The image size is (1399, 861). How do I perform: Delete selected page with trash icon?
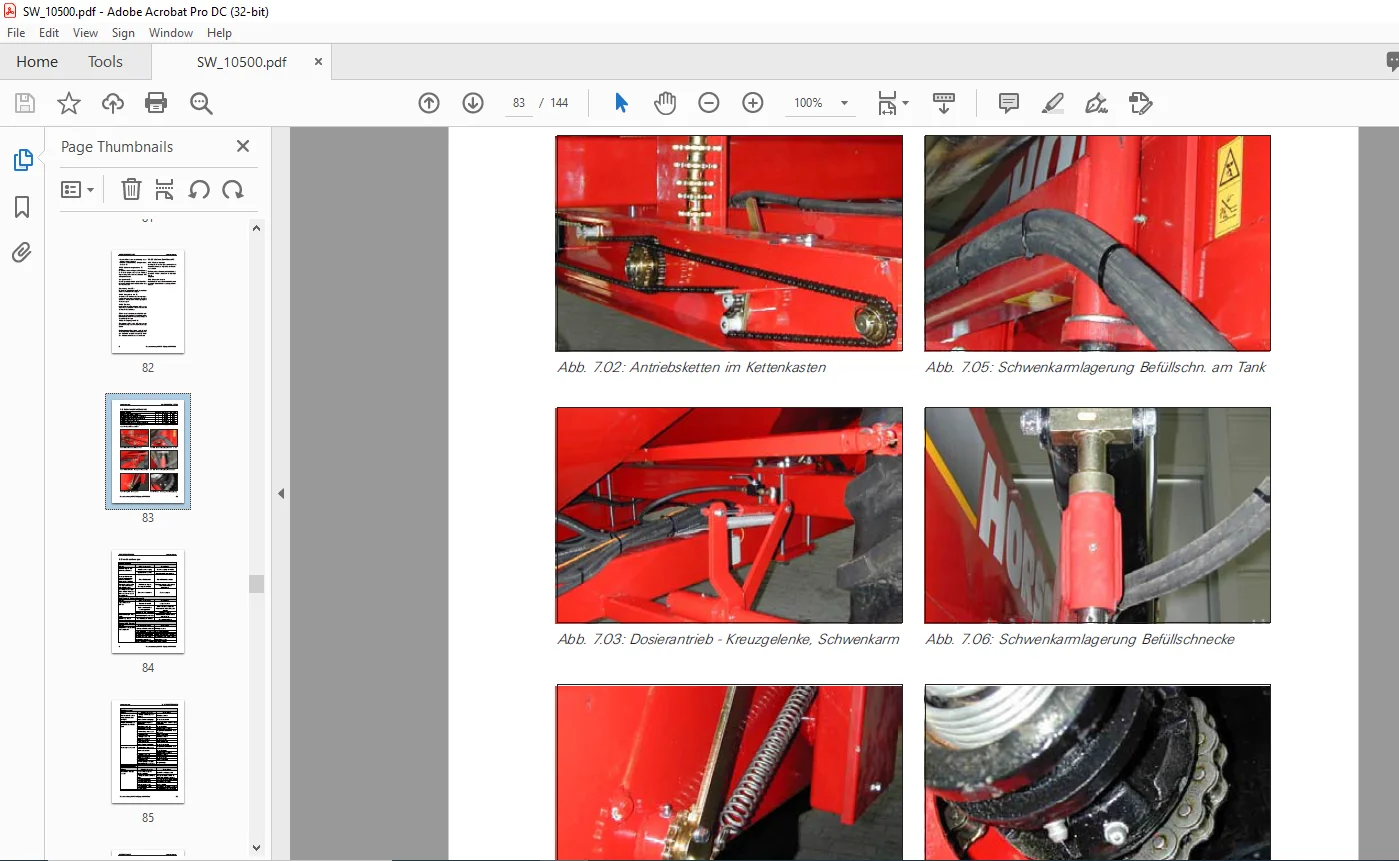point(131,189)
